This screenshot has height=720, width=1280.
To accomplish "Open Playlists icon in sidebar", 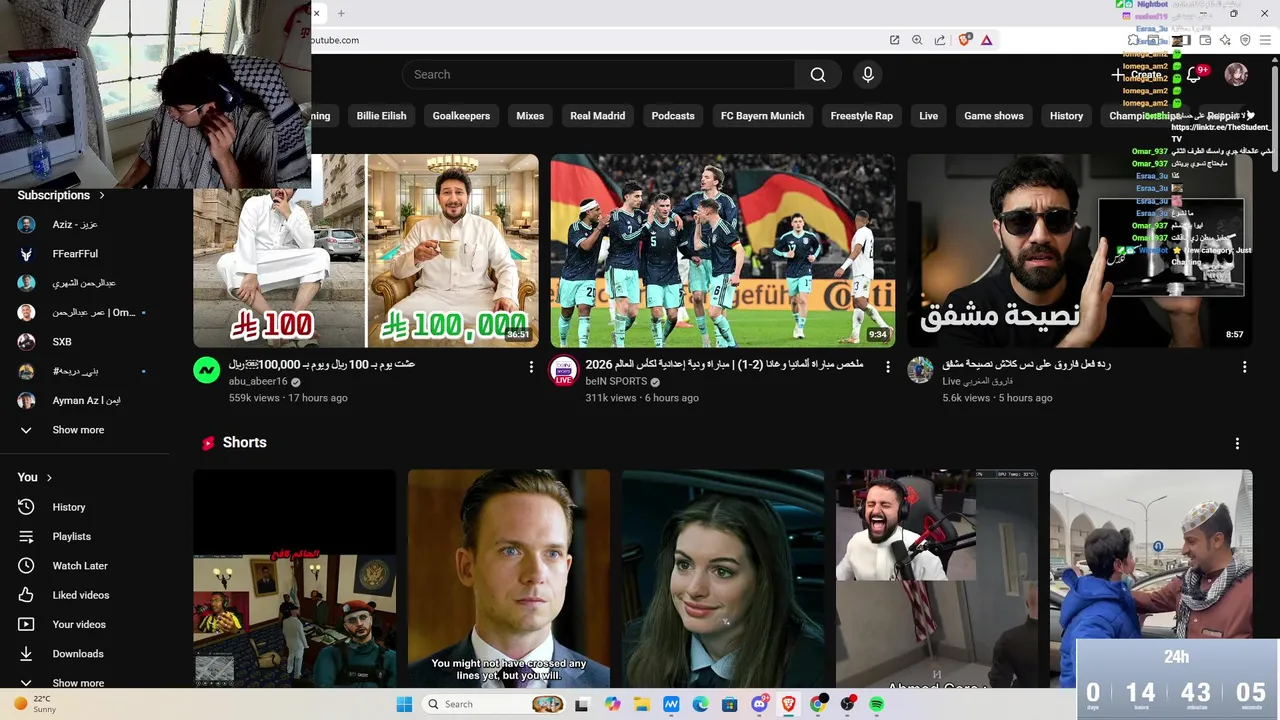I will click(27, 537).
